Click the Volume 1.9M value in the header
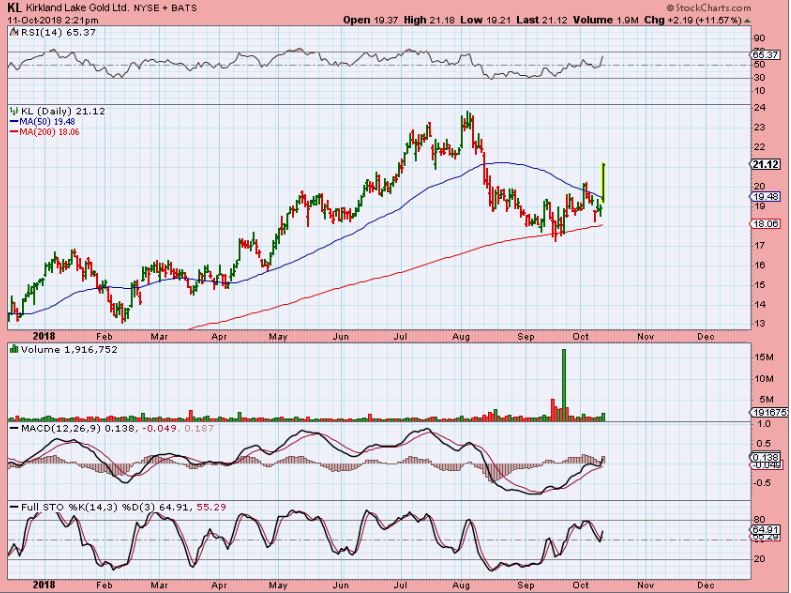Image resolution: width=791 pixels, height=593 pixels. pos(606,20)
